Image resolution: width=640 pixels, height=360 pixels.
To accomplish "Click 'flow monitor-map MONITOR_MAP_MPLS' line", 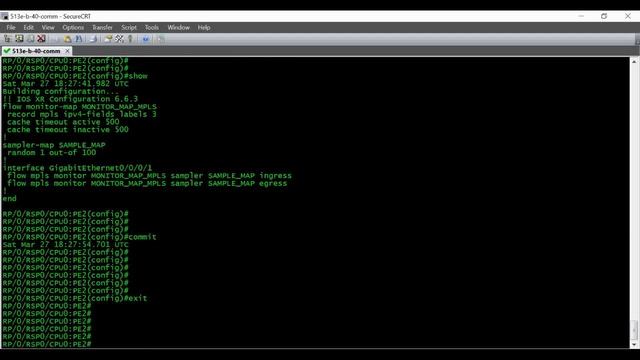I will coord(80,107).
